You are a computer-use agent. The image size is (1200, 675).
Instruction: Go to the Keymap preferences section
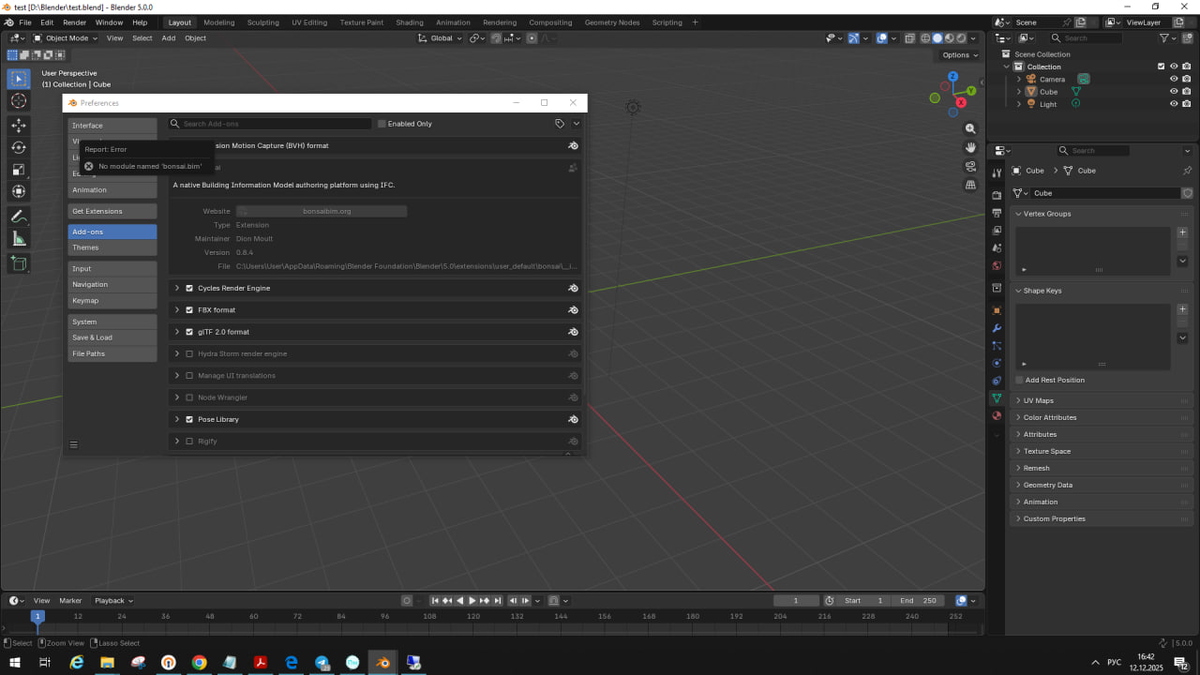112,300
